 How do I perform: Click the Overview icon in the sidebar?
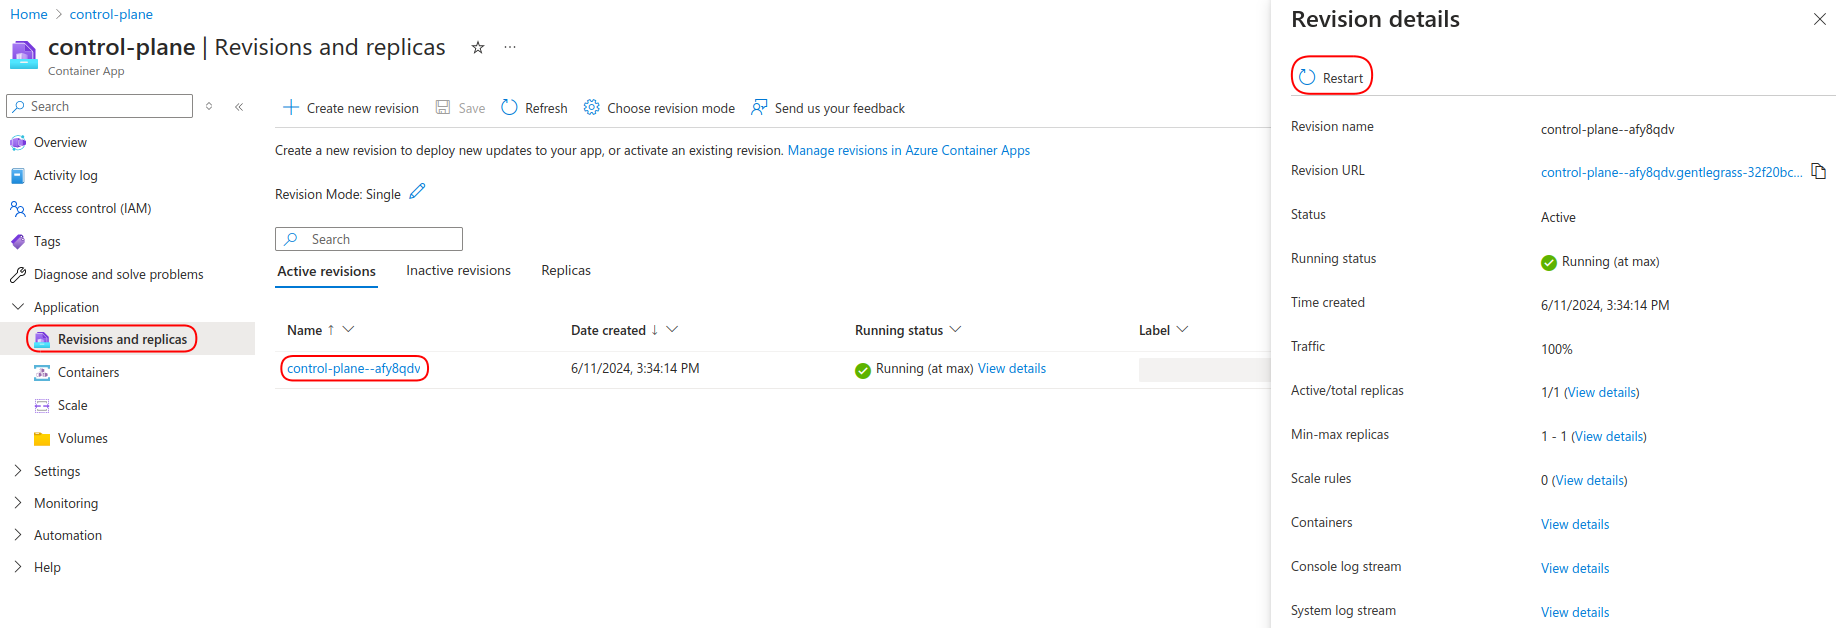pos(18,142)
